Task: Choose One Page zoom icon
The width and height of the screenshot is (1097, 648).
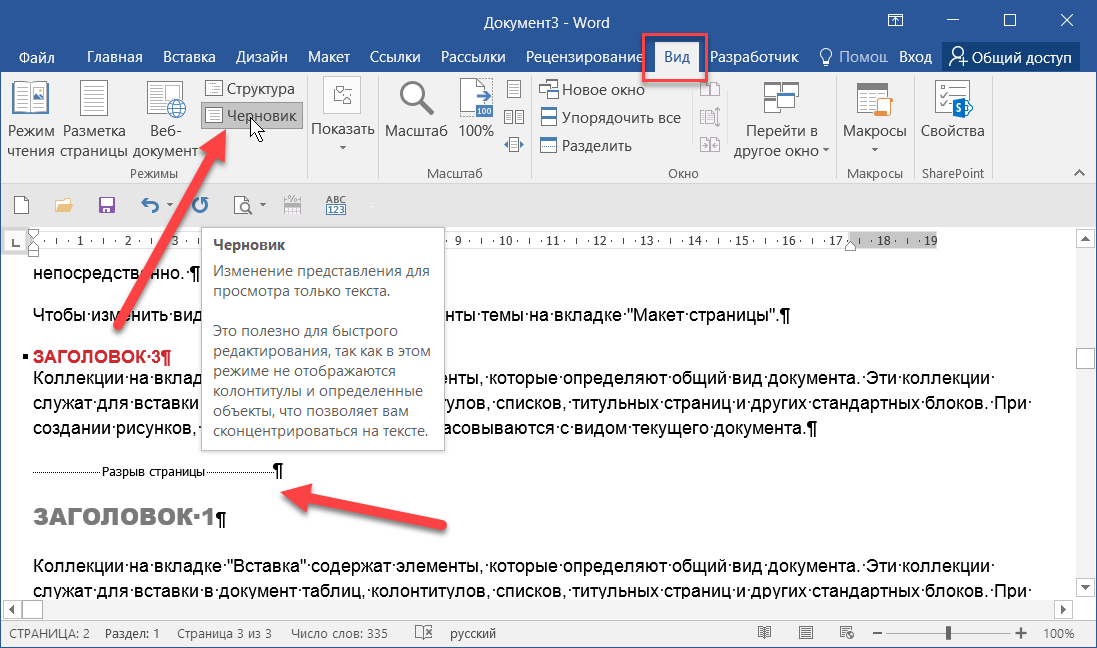Action: (x=514, y=89)
